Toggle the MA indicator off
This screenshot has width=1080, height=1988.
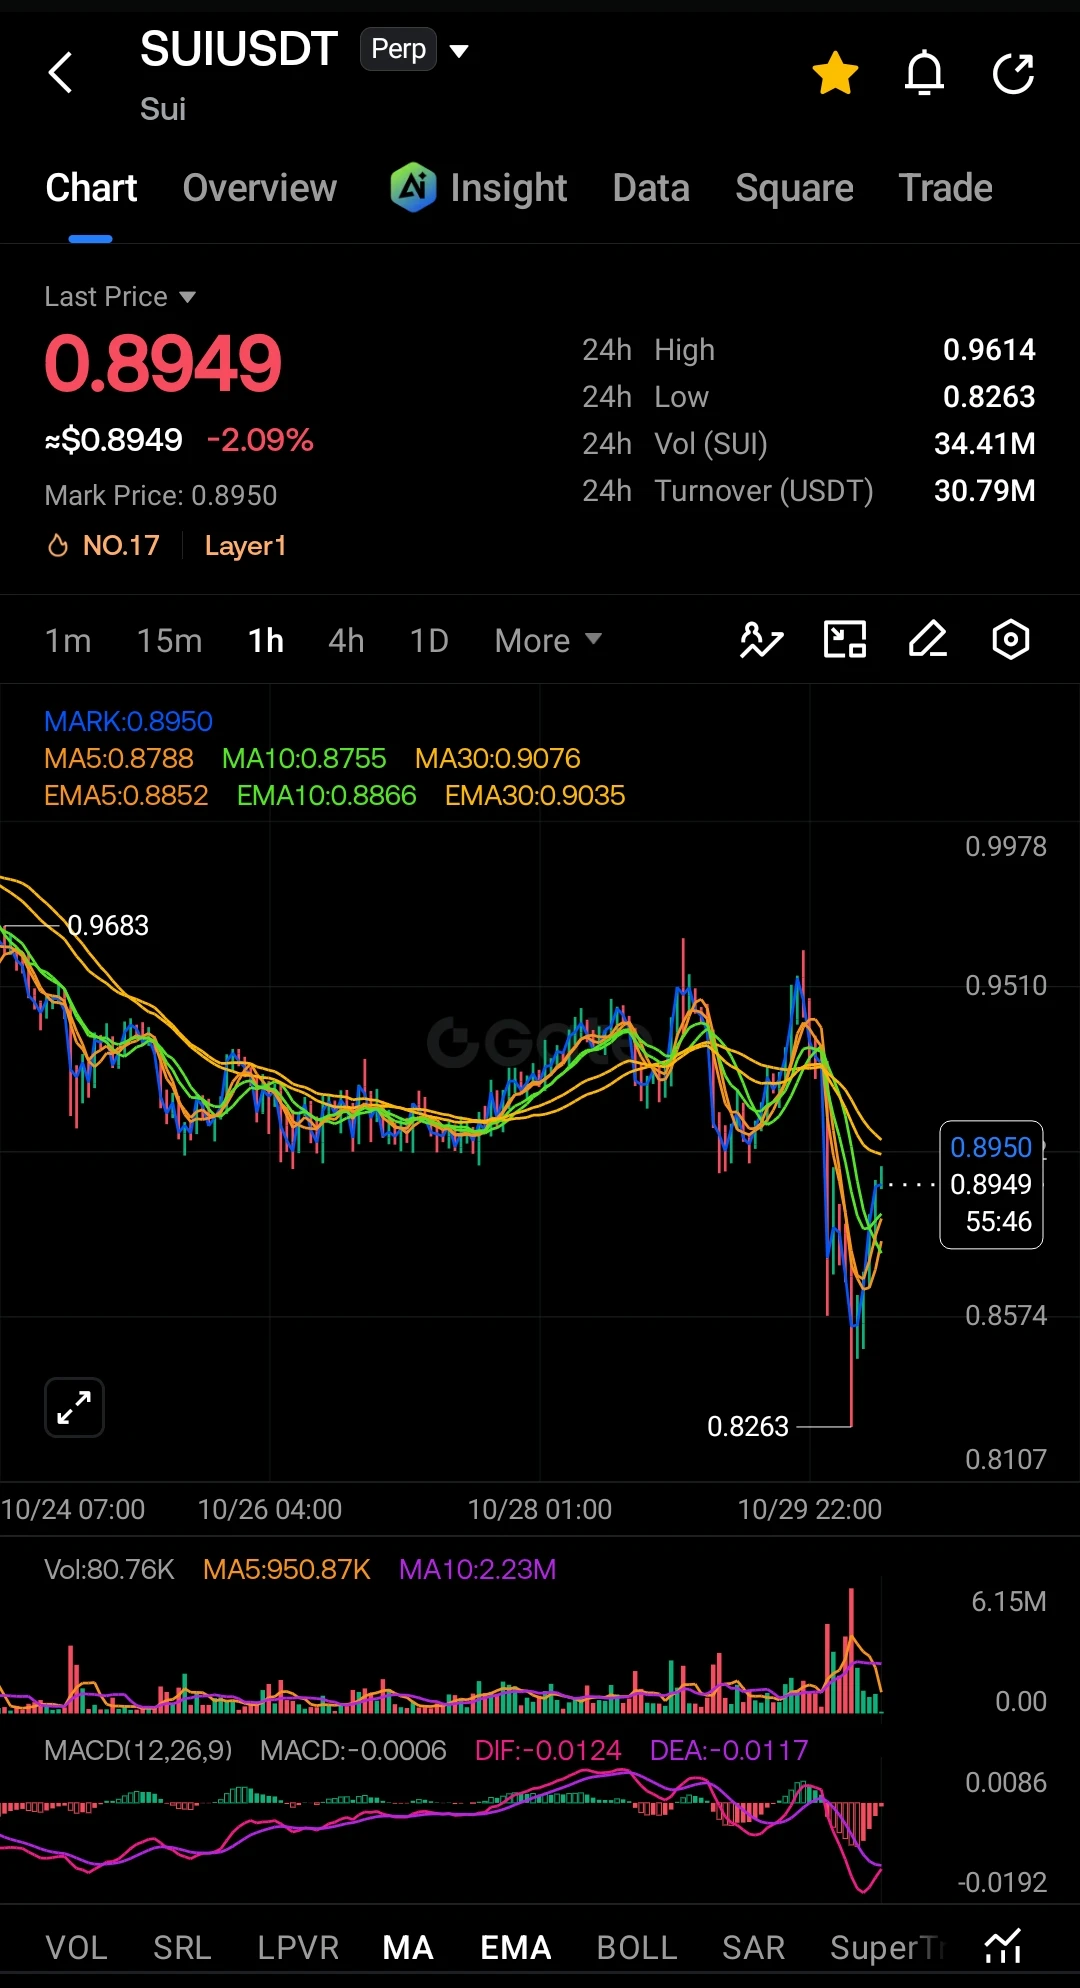tap(408, 1948)
